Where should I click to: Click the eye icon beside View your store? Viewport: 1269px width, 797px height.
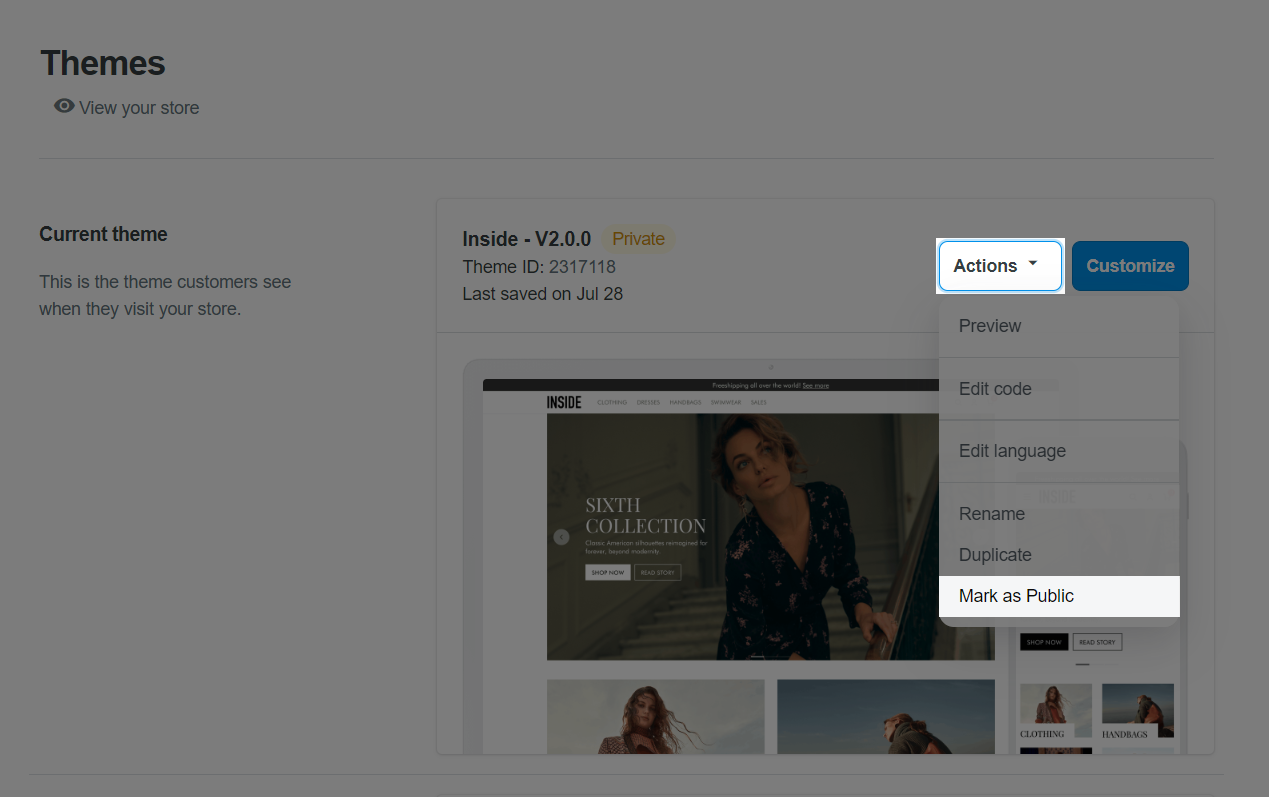(x=64, y=106)
